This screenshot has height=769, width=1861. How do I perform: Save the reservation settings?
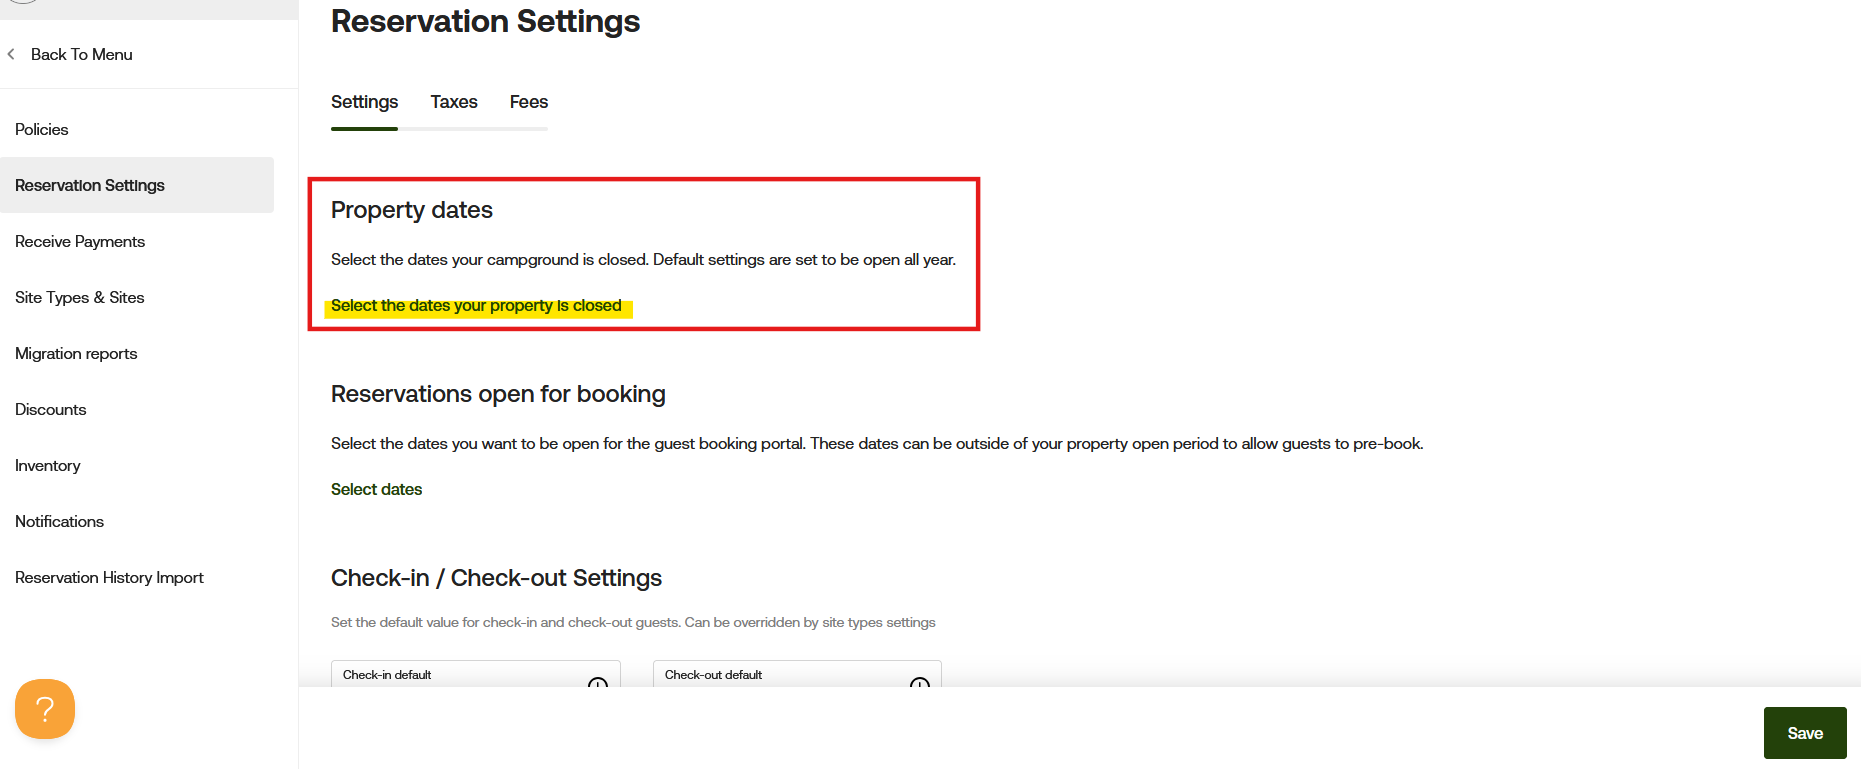(x=1805, y=733)
